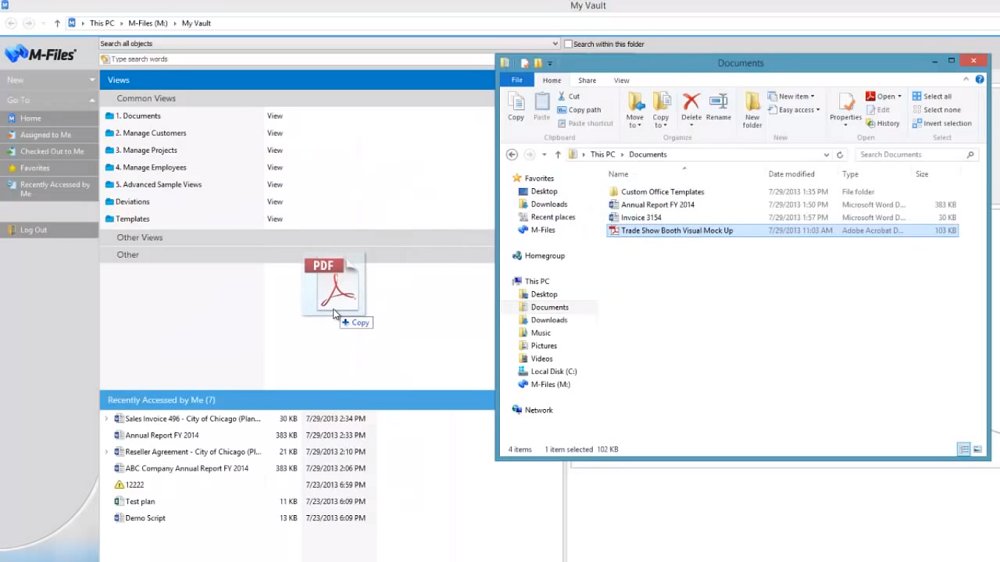Click Refresh button in Documents address bar
Viewport: 1000px width, 562px height.
tap(840, 154)
